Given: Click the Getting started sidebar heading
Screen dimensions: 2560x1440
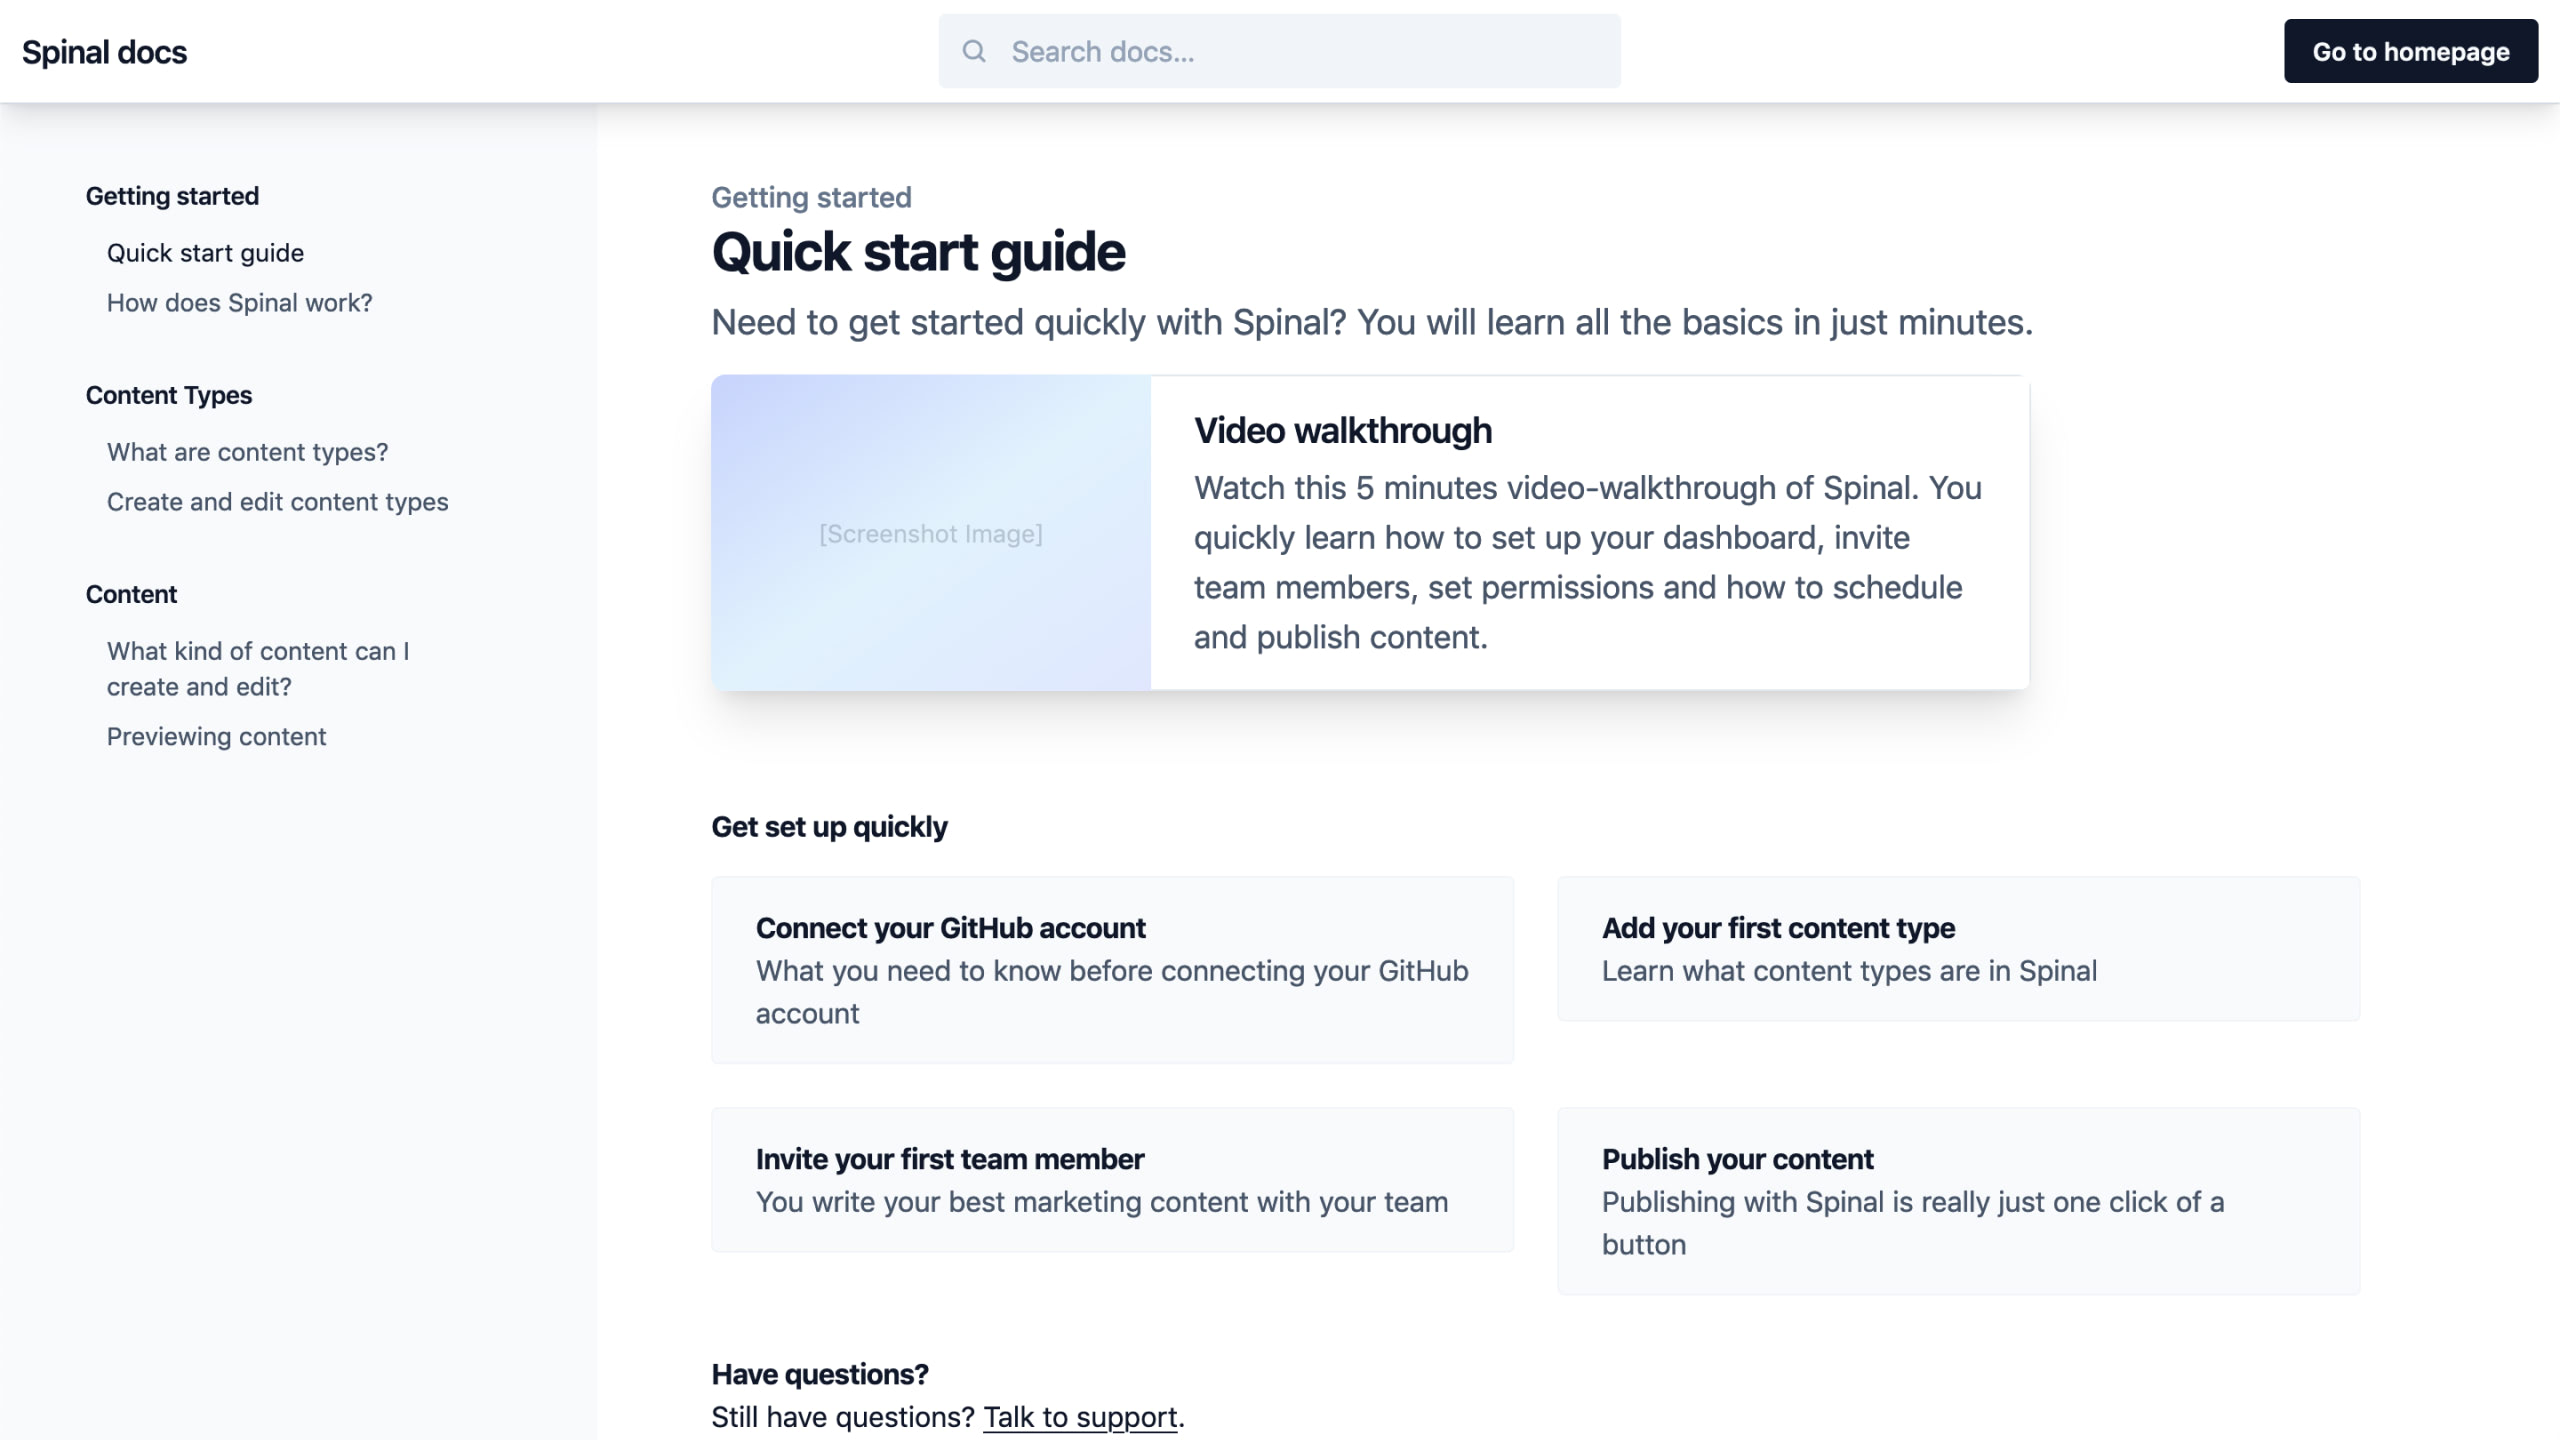Looking at the screenshot, I should pyautogui.click(x=172, y=196).
